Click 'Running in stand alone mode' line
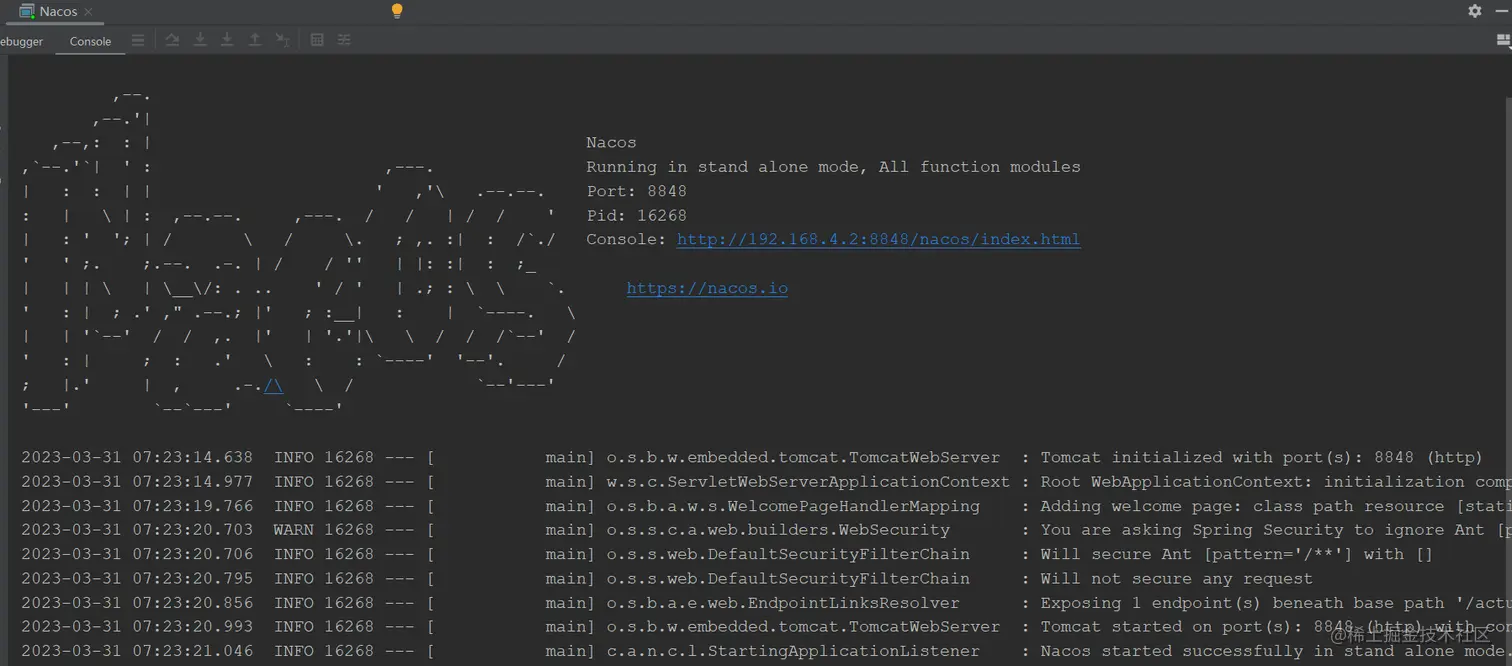This screenshot has width=1512, height=666. click(x=833, y=168)
